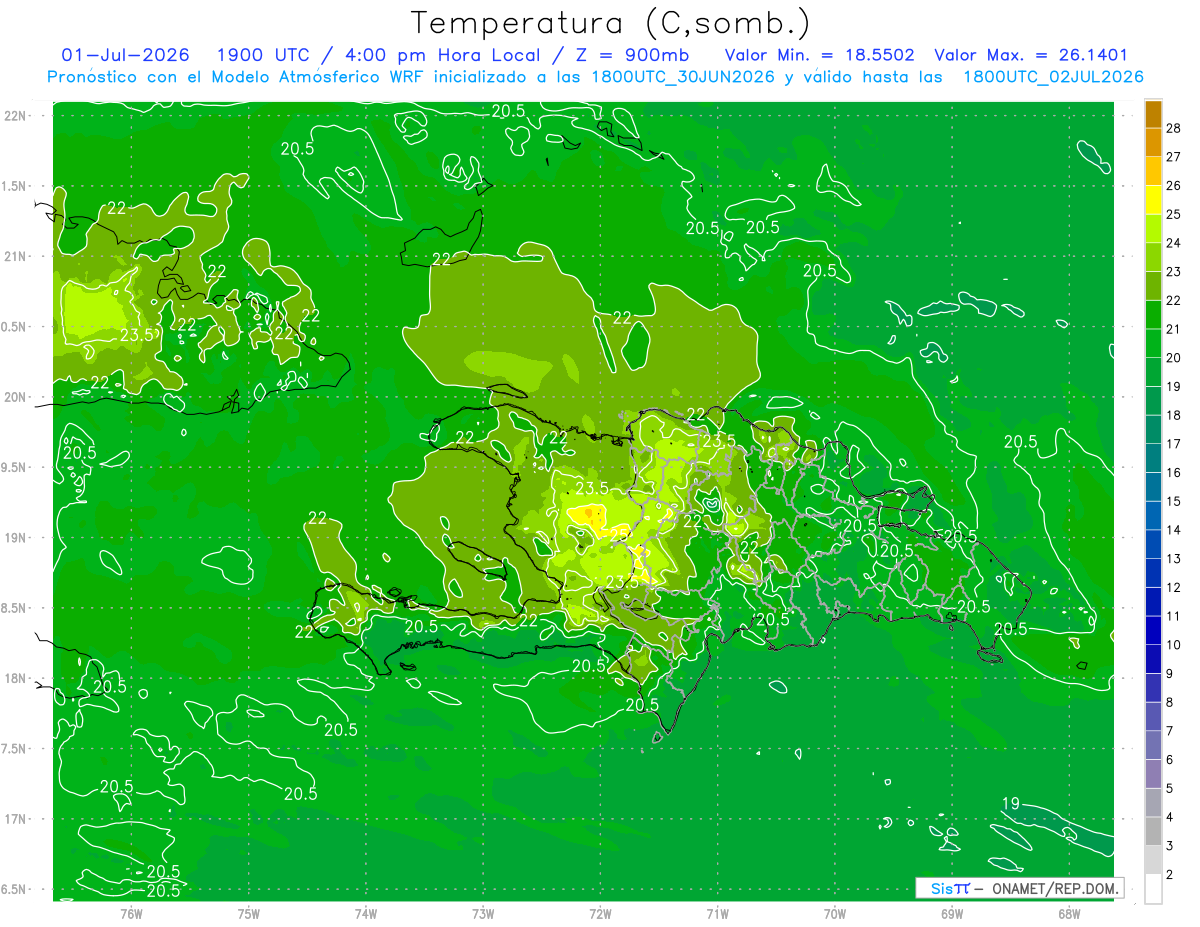The width and height of the screenshot is (1200, 927).
Task: Select the '01-Jul-2026' forecast date text
Action: [126, 55]
